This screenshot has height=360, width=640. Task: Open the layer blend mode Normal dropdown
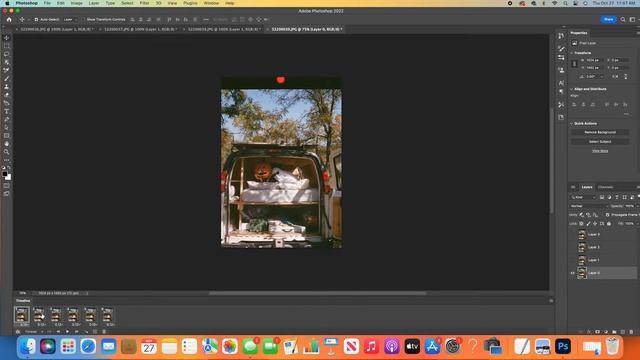(588, 206)
